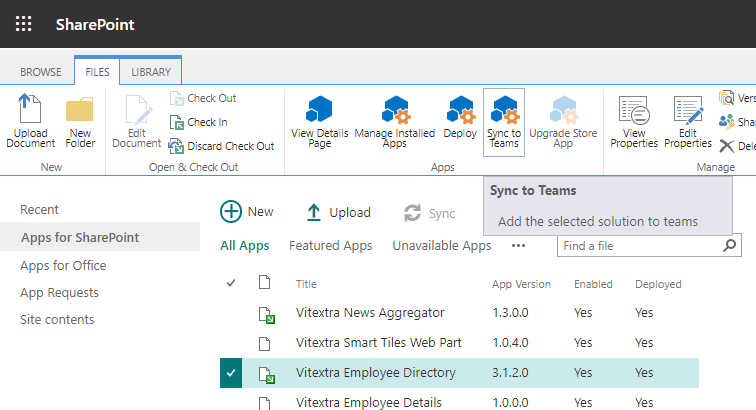Open Recent in left navigation
The width and height of the screenshot is (756, 410).
pyautogui.click(x=39, y=210)
